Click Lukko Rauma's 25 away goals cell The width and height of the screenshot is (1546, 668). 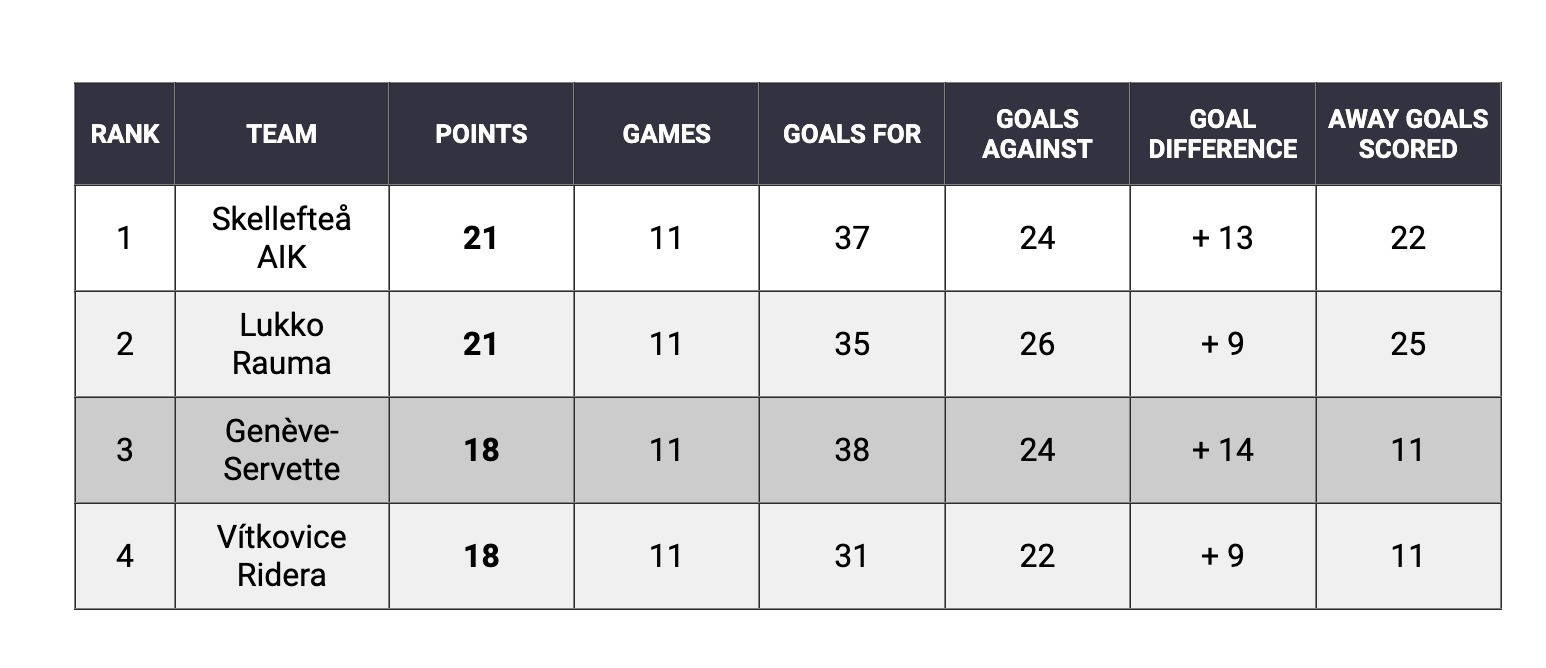click(1408, 344)
